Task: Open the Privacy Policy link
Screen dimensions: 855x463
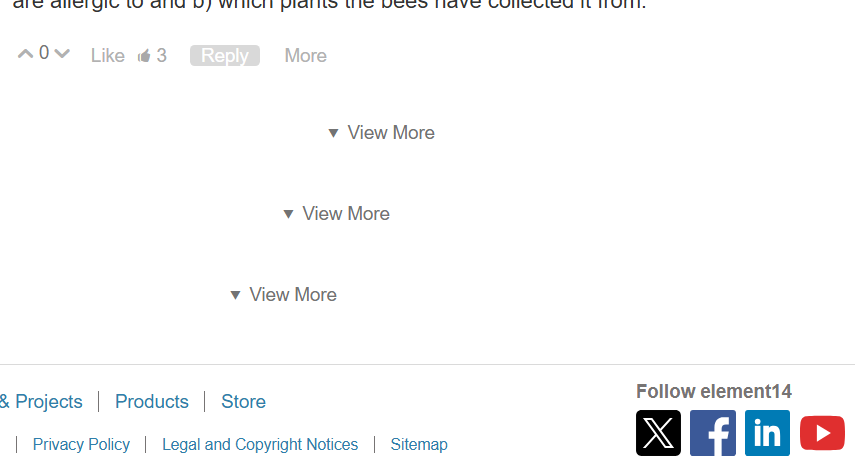Action: tap(81, 444)
